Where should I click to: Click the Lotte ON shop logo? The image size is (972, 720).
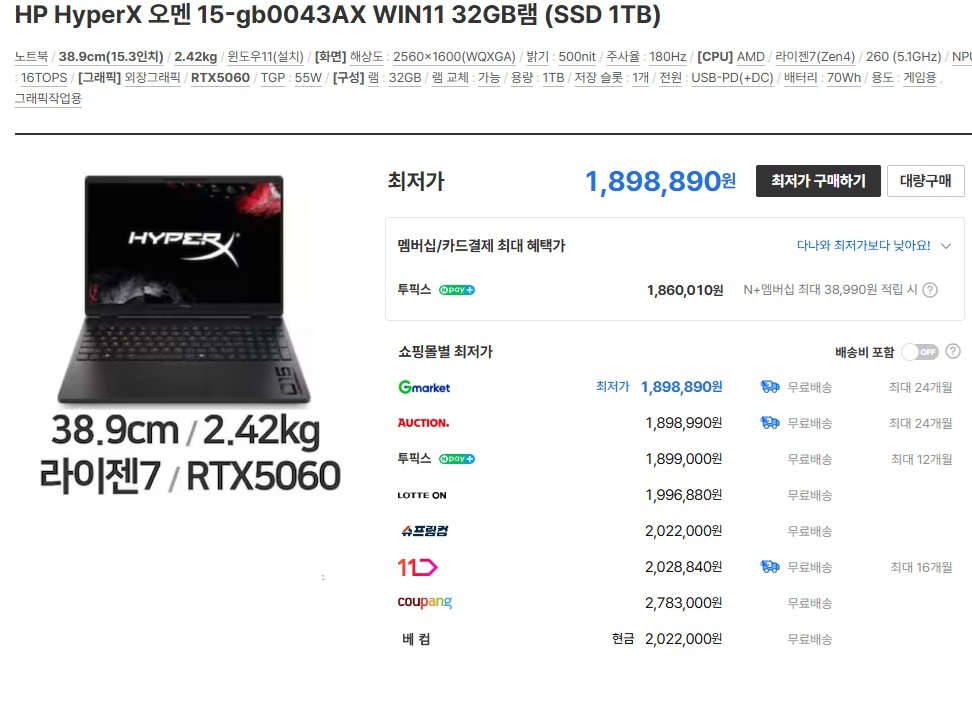(x=422, y=495)
